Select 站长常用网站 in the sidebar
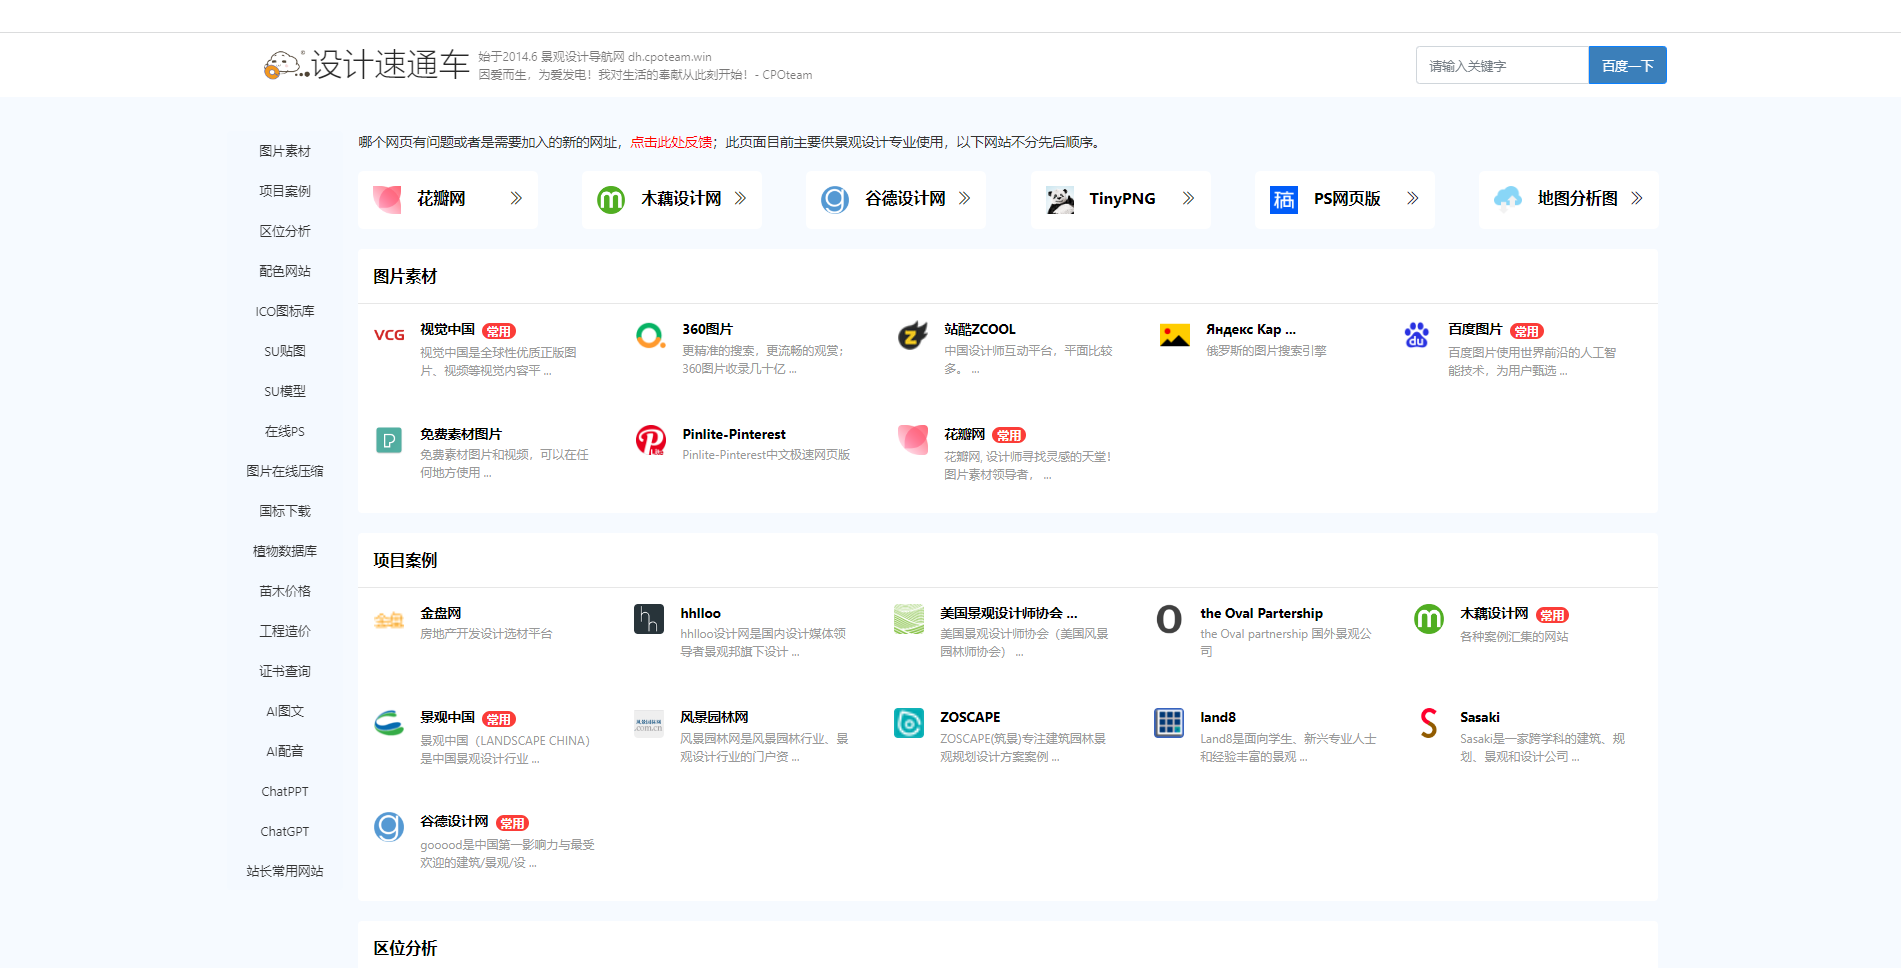1901x968 pixels. 285,871
